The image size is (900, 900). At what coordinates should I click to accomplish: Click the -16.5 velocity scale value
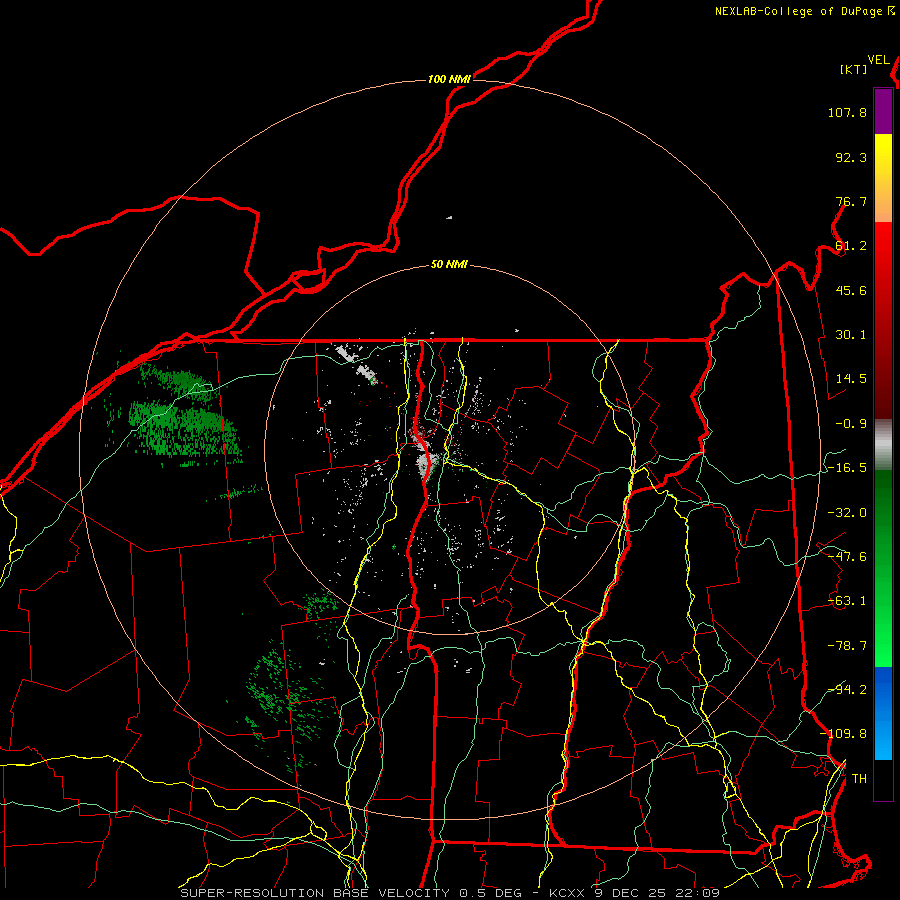847,468
